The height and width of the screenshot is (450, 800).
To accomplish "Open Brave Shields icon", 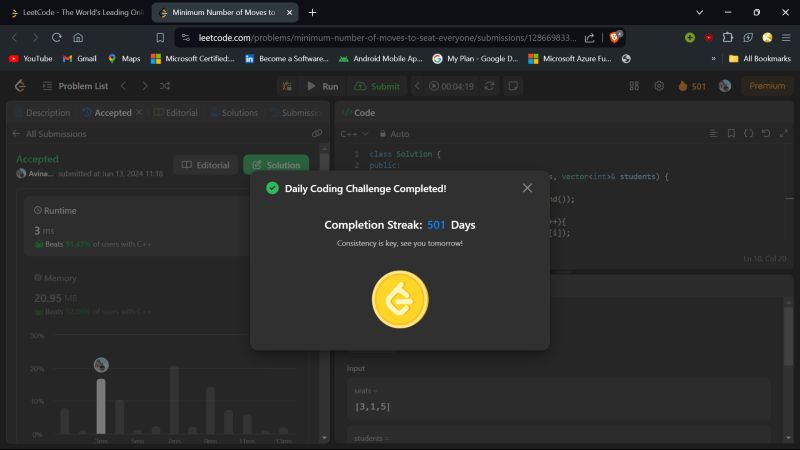I will [x=615, y=37].
